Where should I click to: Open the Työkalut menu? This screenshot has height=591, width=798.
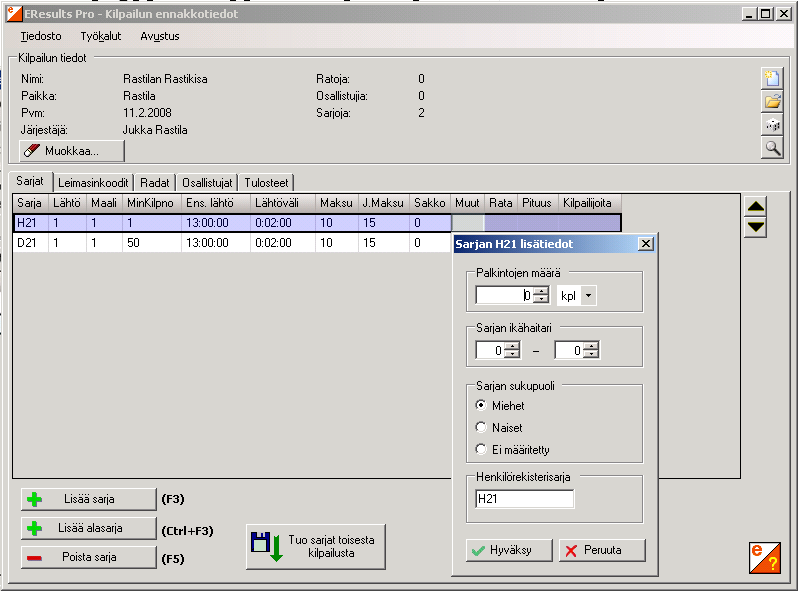101,36
